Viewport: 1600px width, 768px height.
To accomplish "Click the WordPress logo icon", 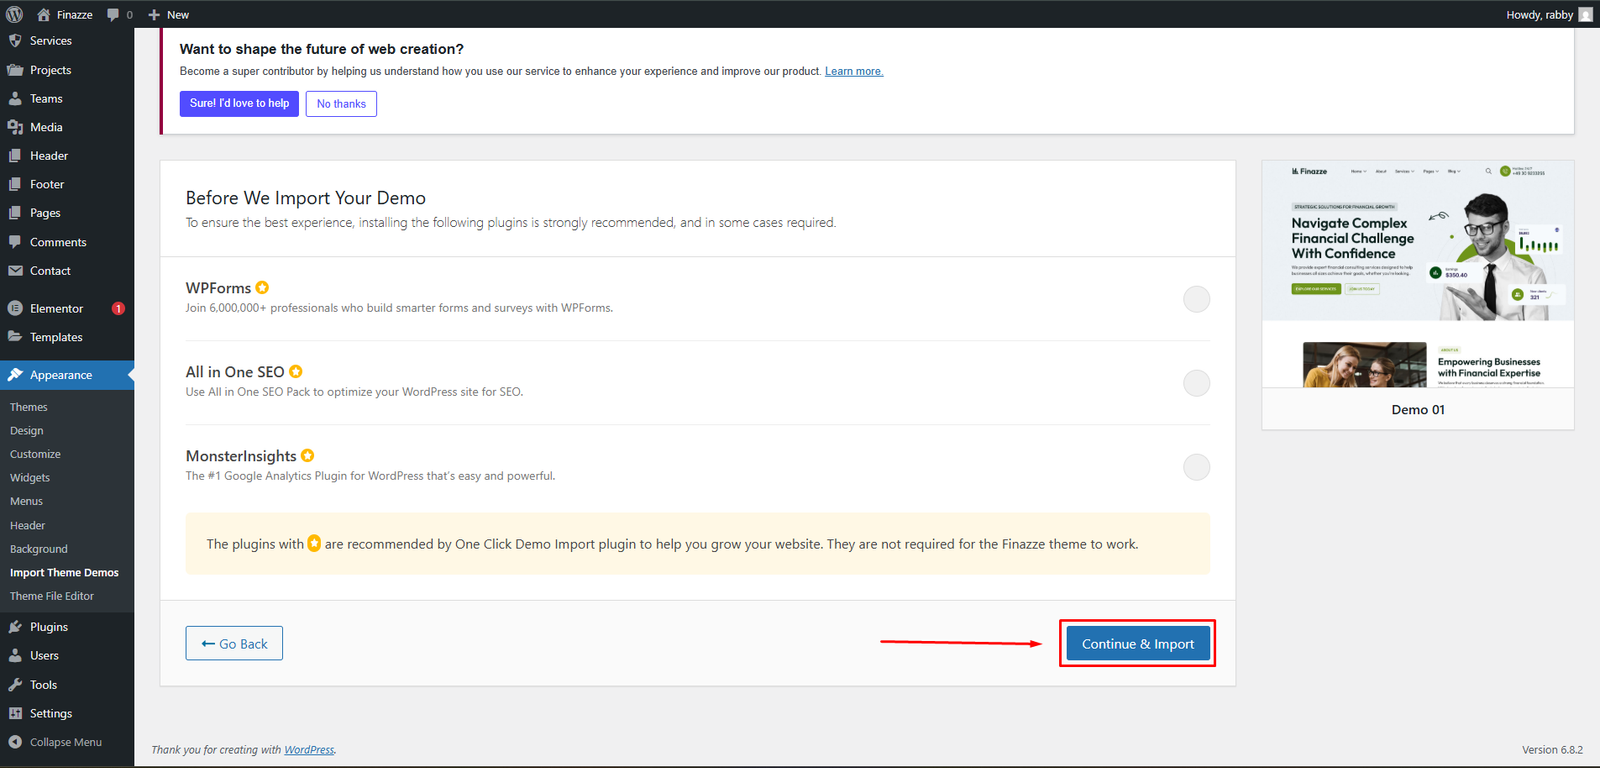I will coord(14,14).
